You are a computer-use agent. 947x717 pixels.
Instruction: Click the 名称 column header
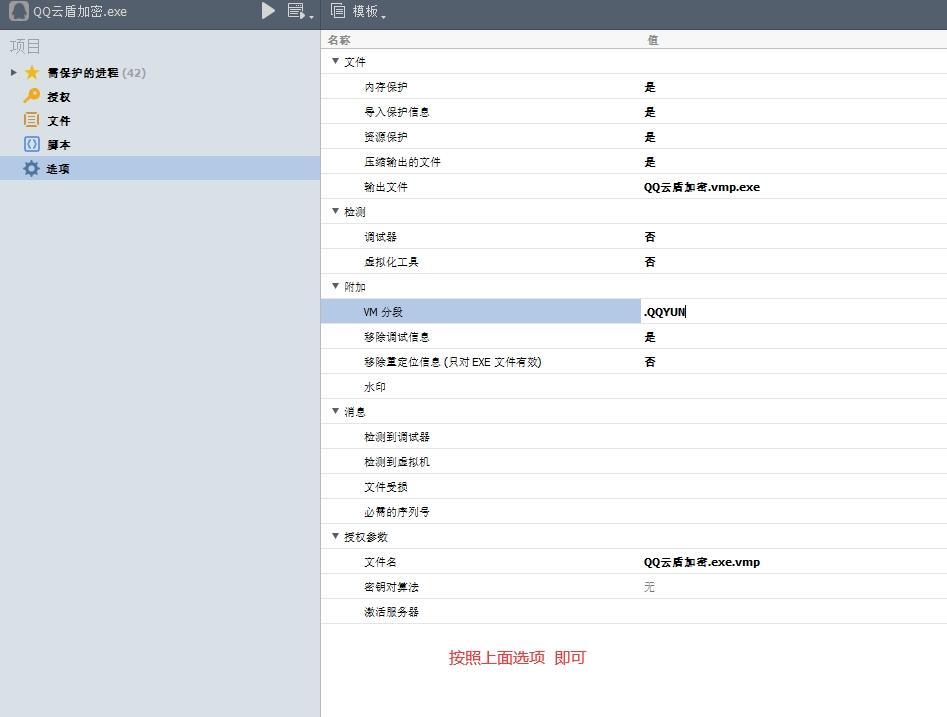click(x=339, y=40)
